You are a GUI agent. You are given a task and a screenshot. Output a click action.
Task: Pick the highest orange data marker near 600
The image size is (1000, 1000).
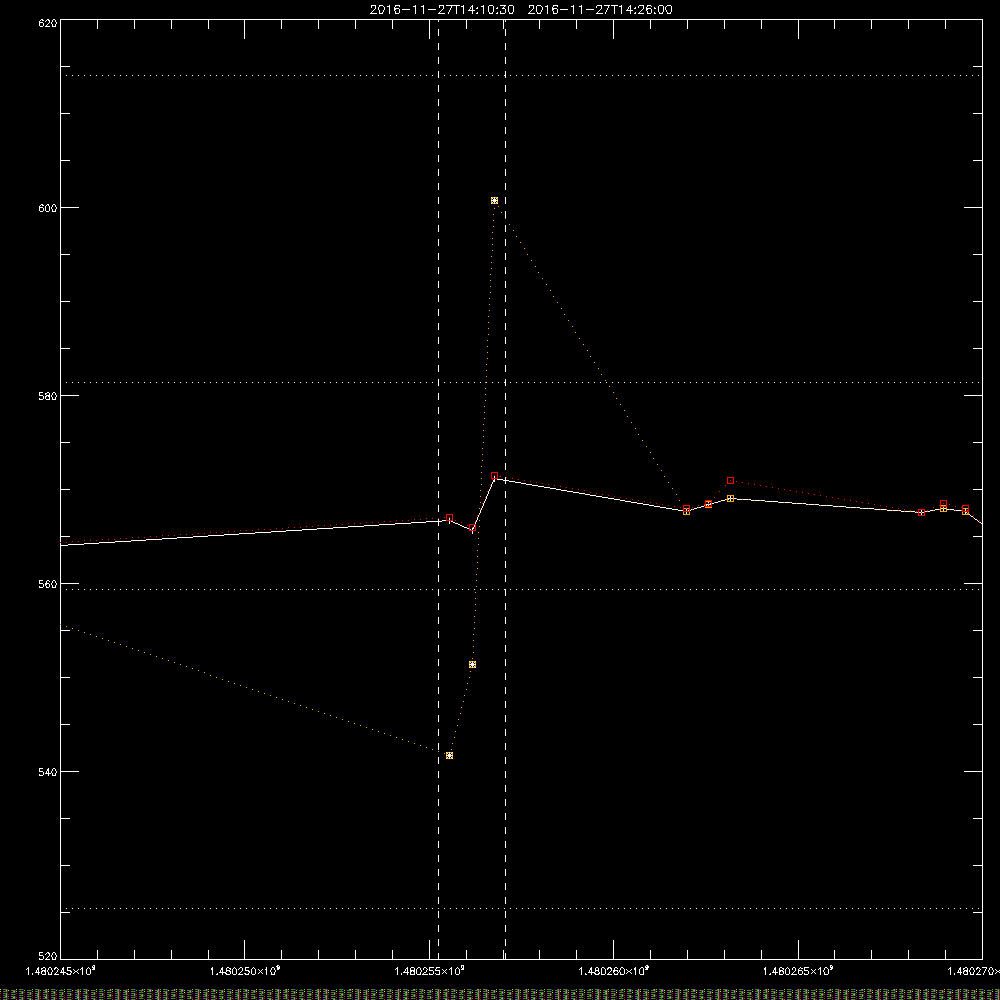494,200
